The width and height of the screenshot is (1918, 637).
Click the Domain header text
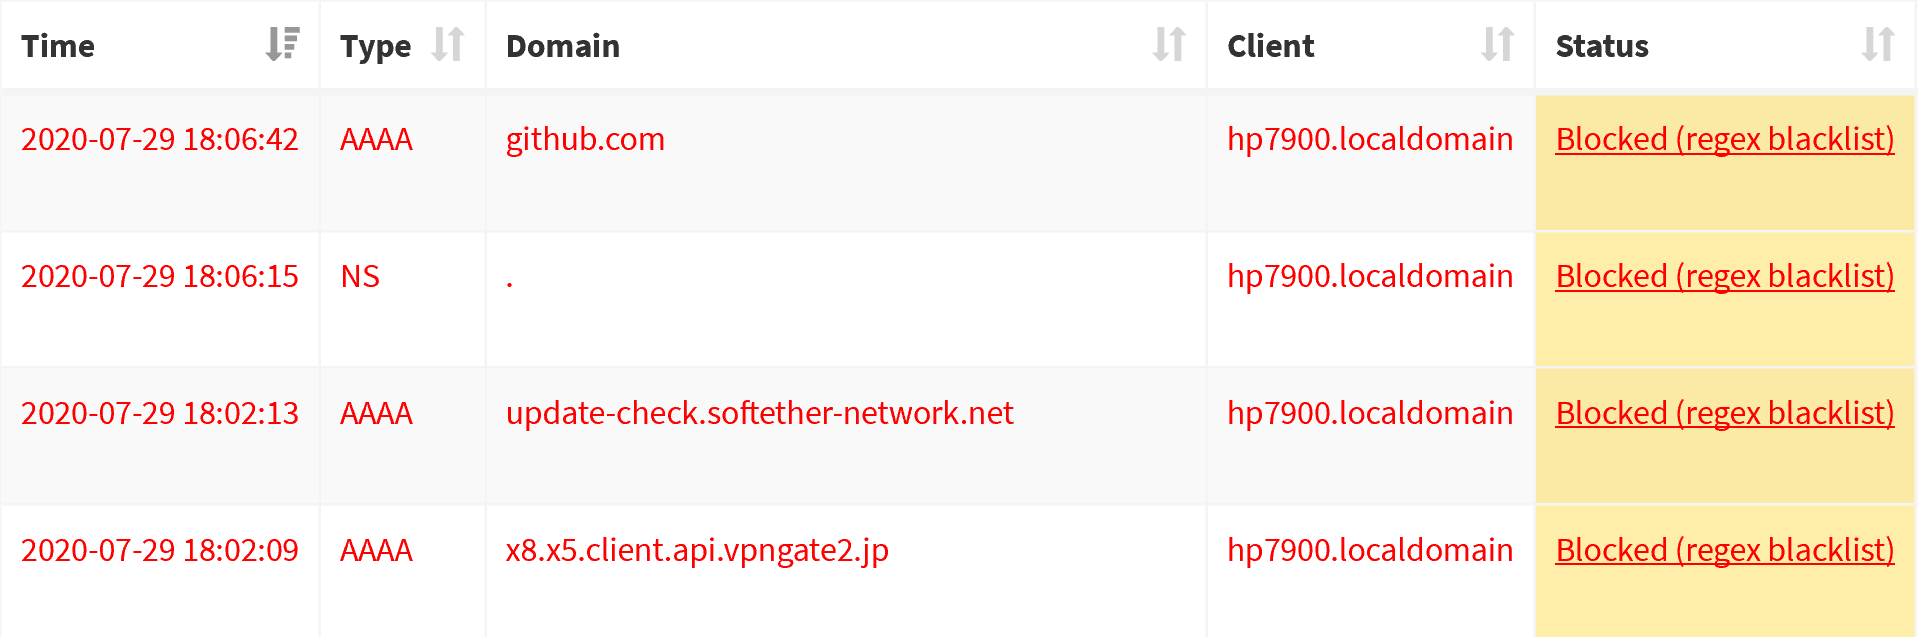563,46
